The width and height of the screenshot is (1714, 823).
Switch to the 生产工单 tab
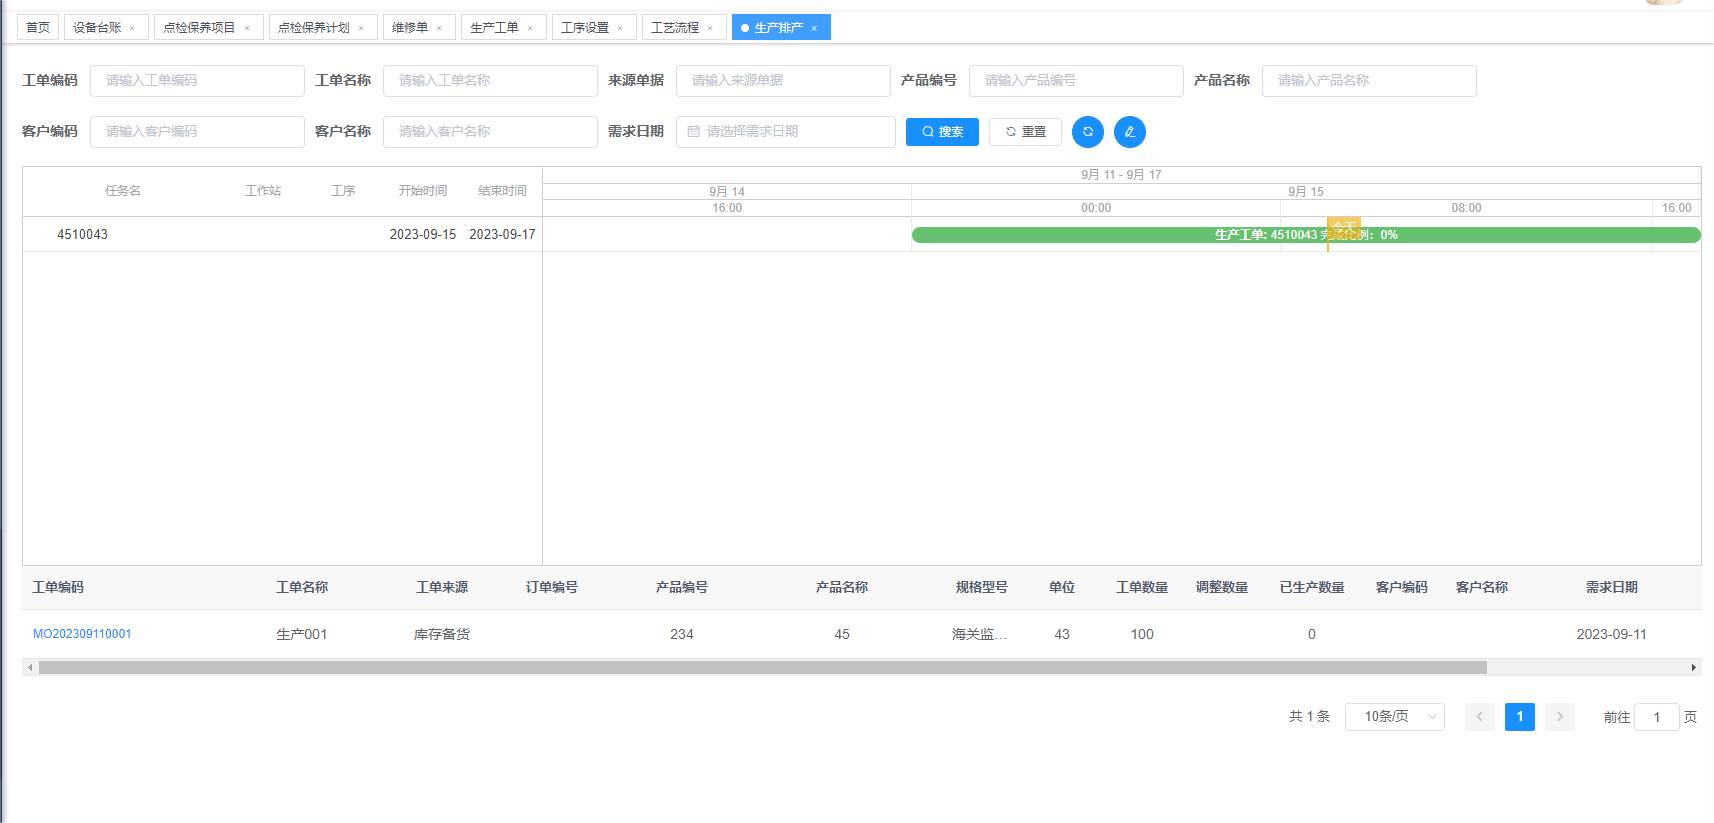click(494, 28)
